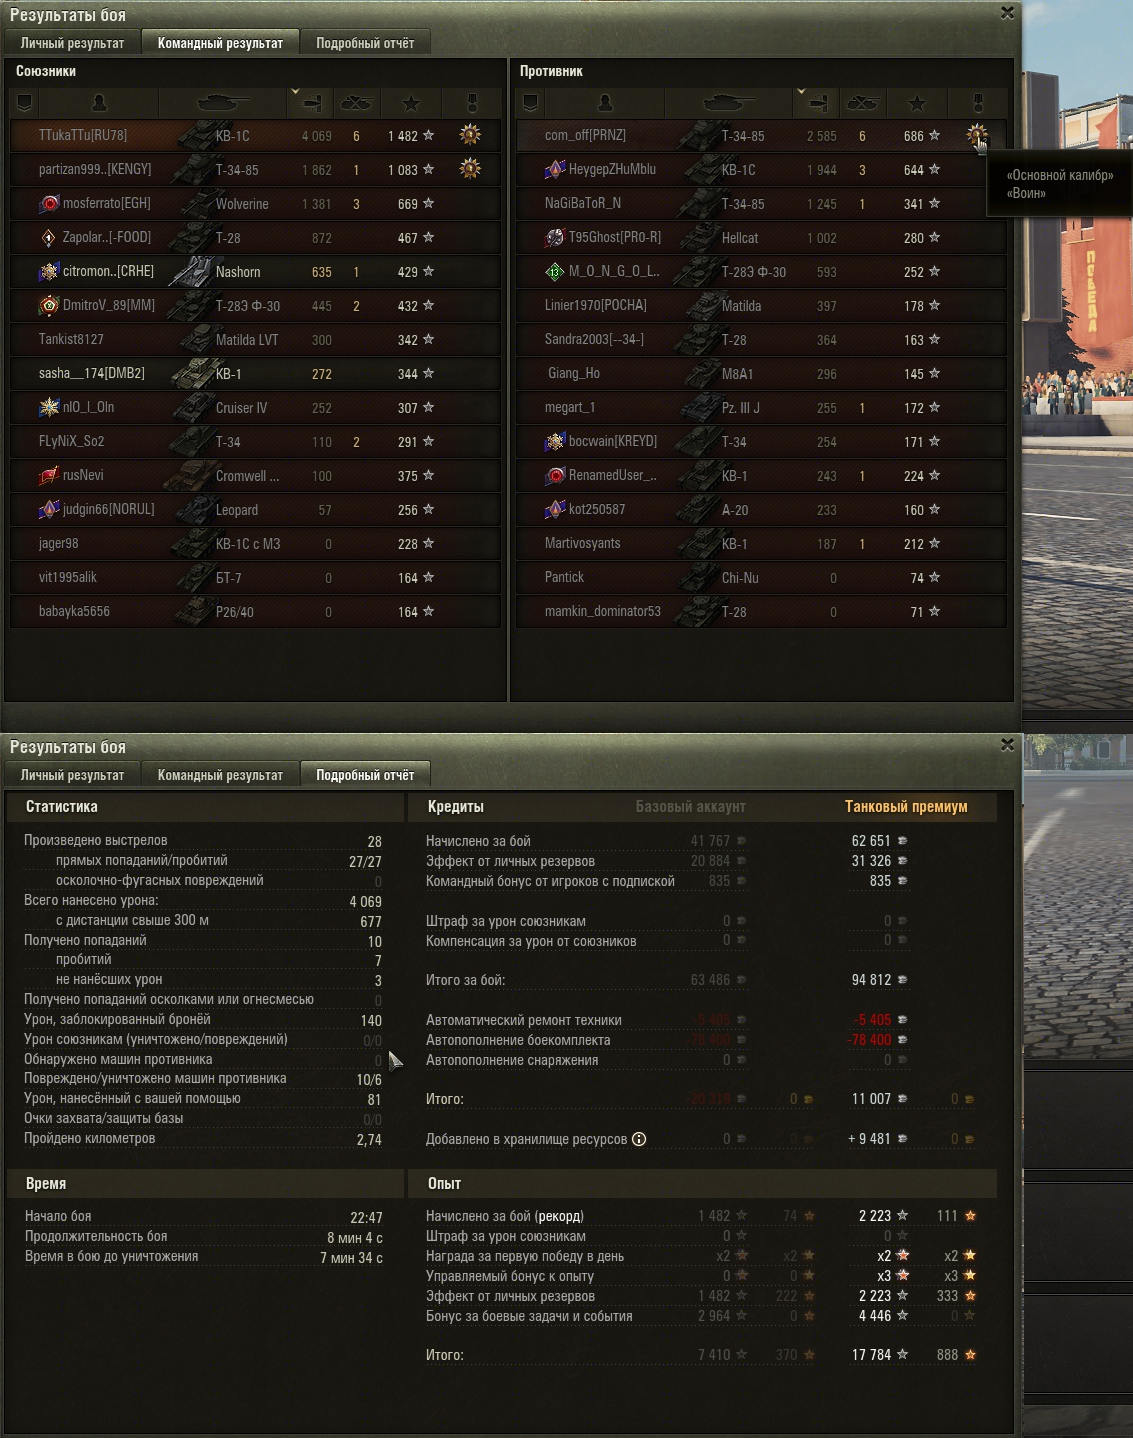Sort enemies by the experience star header
Viewport: 1133px width, 1438px height.
click(x=917, y=103)
